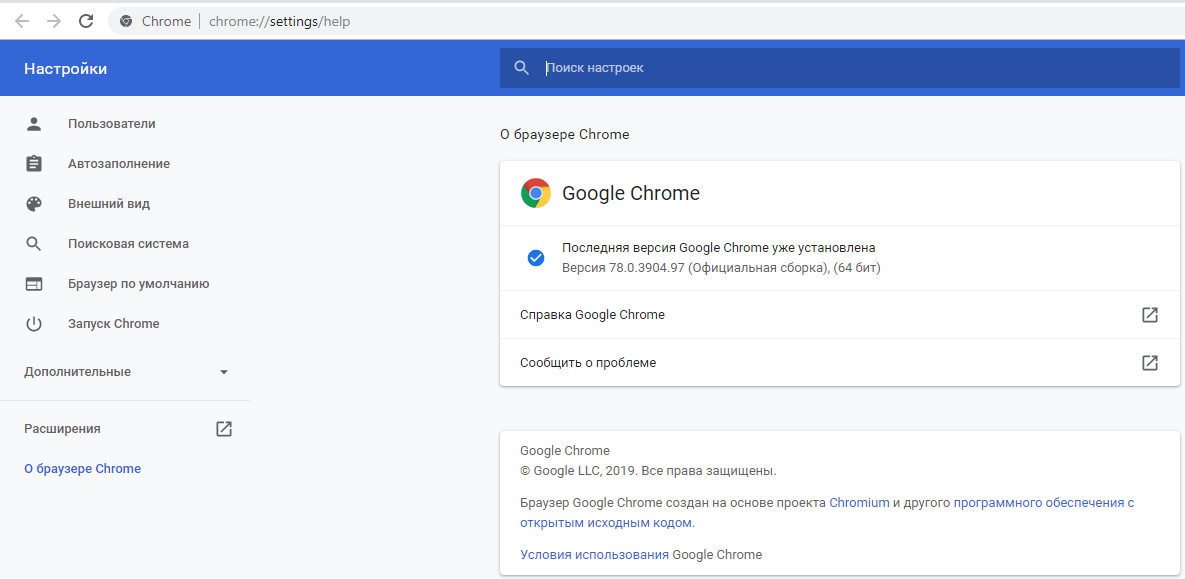Click external link icon for Справка Google Chrome
Viewport: 1185px width, 579px height.
[1150, 315]
